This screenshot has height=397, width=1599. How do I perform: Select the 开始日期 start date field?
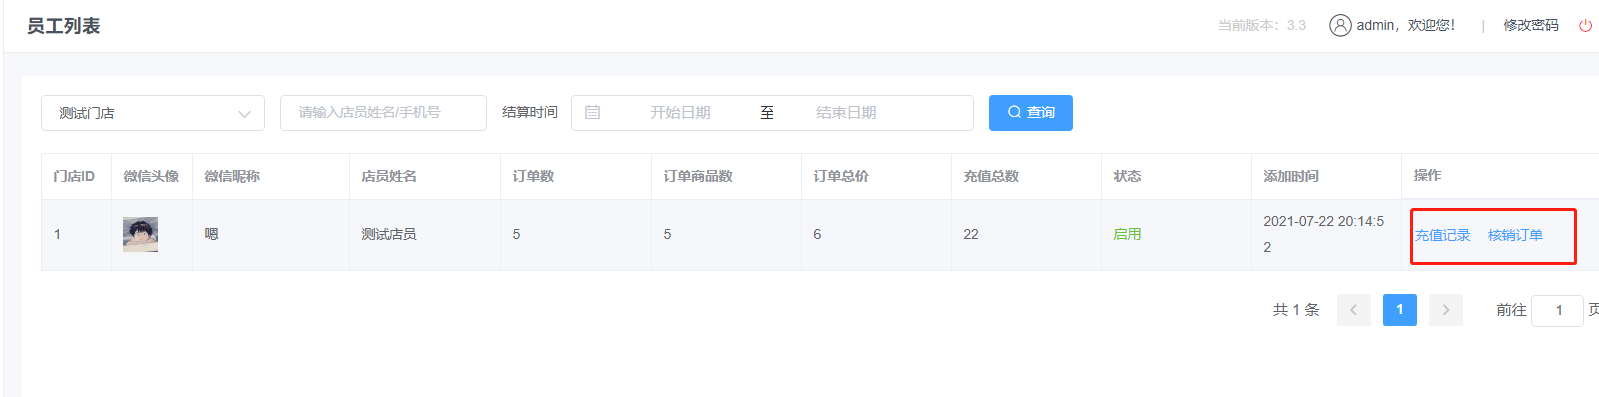pyautogui.click(x=680, y=113)
